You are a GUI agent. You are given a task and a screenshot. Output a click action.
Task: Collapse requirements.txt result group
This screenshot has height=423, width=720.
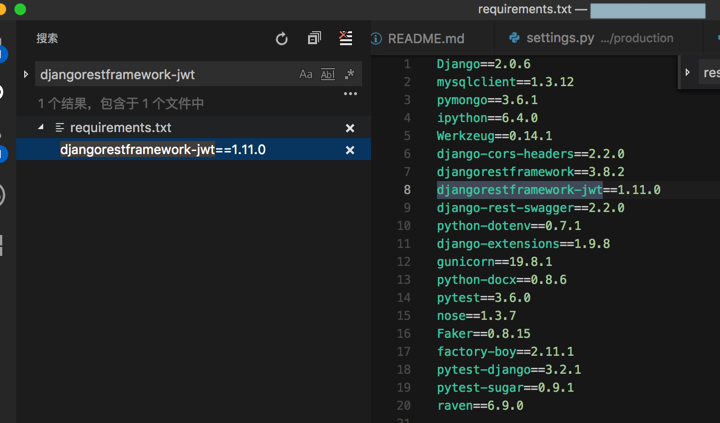pyautogui.click(x=41, y=128)
